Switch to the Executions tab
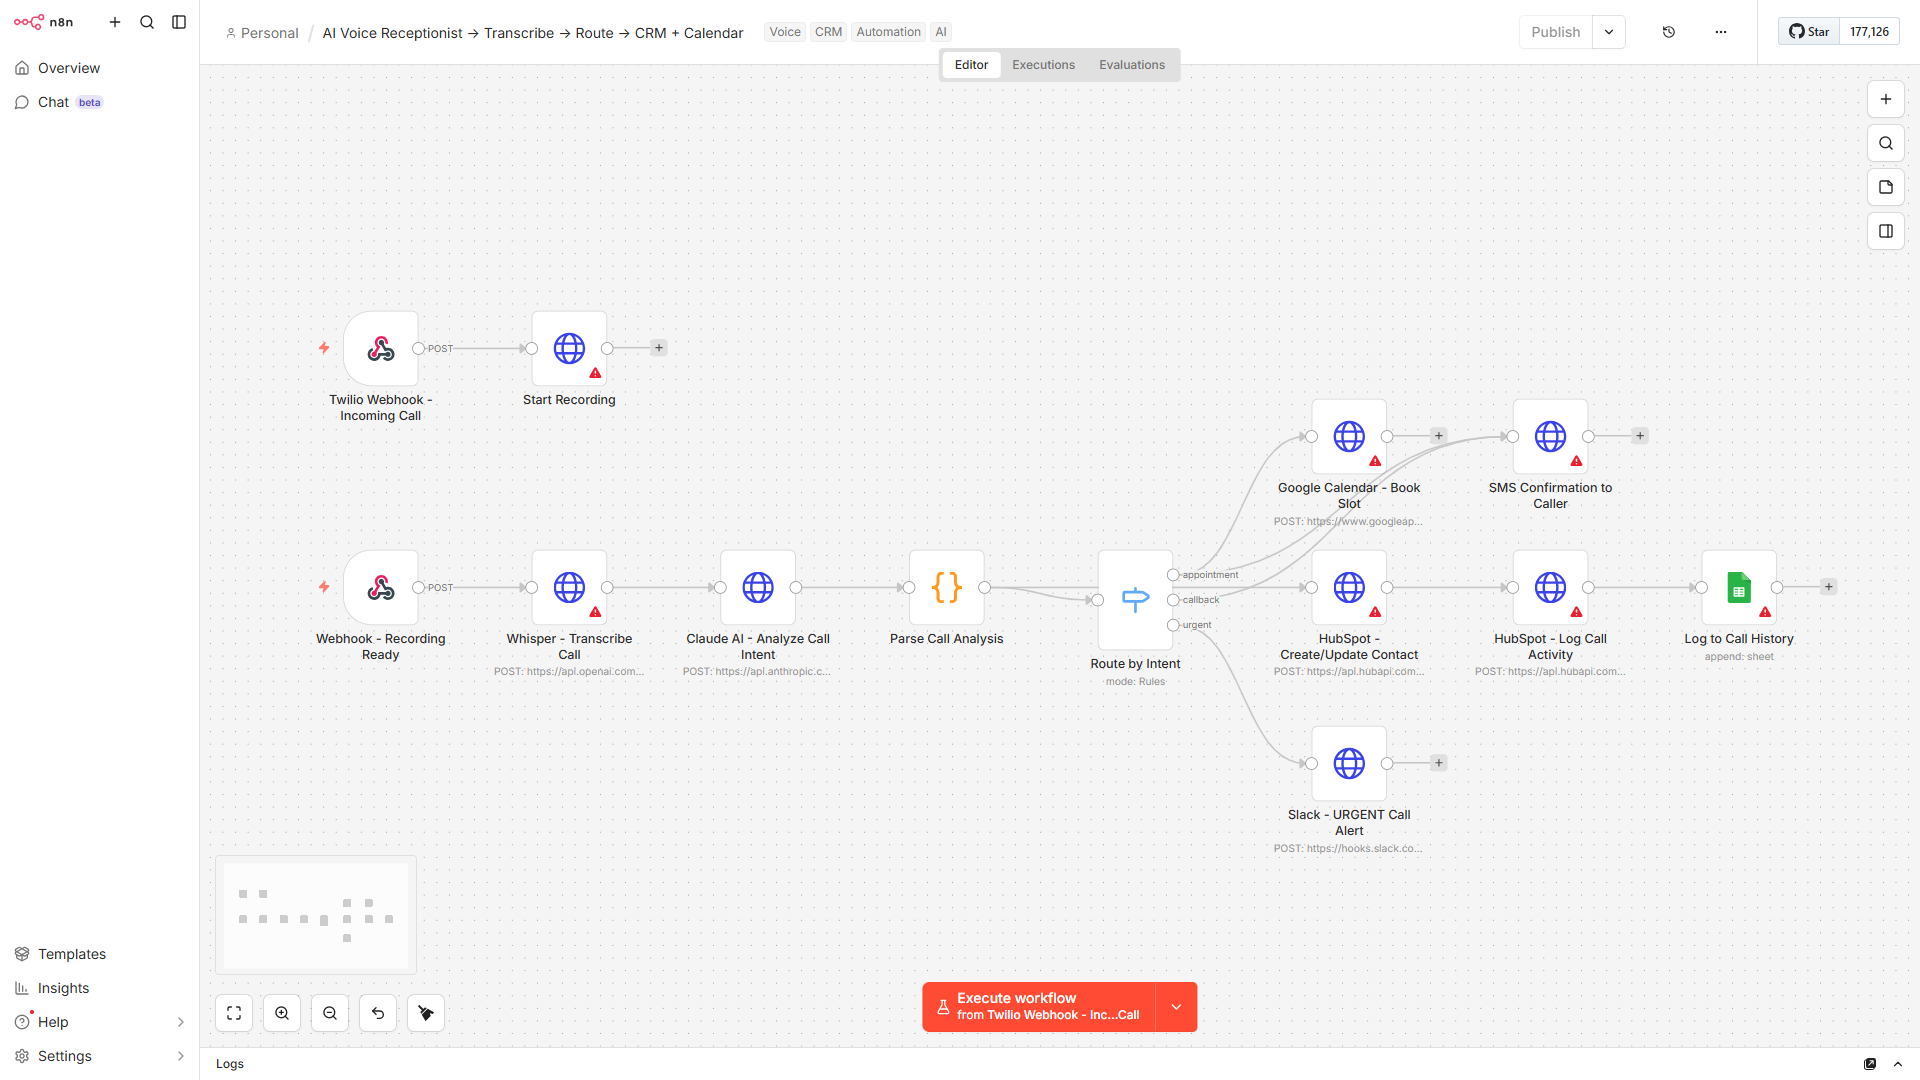The image size is (1920, 1080). [1043, 64]
